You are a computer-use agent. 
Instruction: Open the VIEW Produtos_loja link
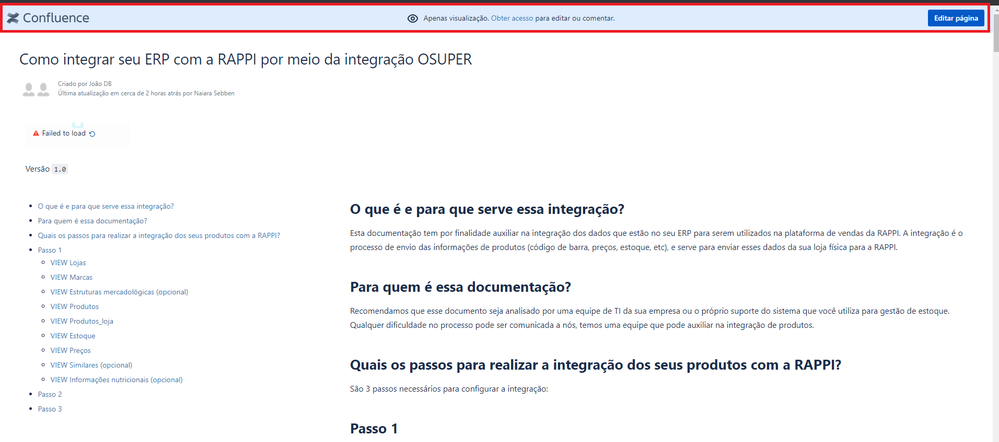click(82, 321)
